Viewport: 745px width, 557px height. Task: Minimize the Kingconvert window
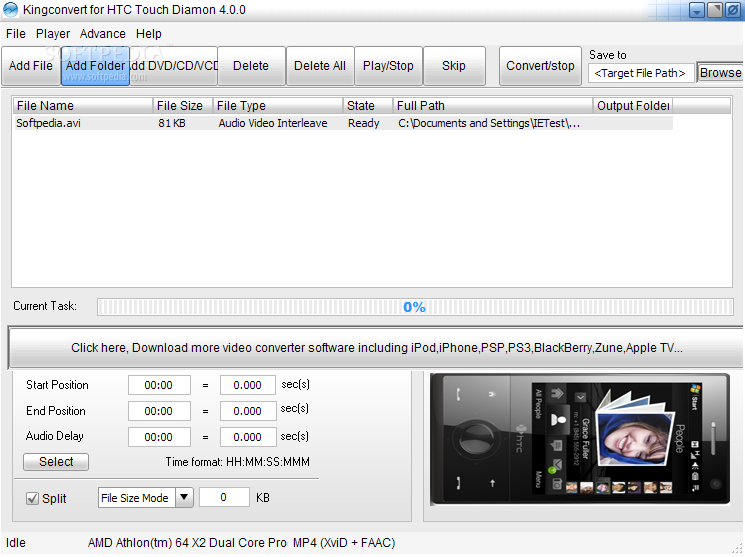(697, 10)
